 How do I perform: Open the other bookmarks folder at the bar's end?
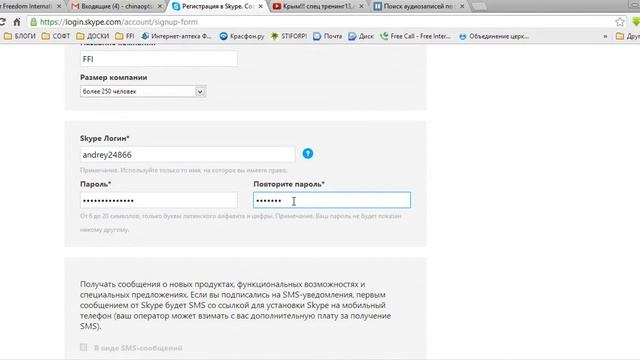click(628, 36)
